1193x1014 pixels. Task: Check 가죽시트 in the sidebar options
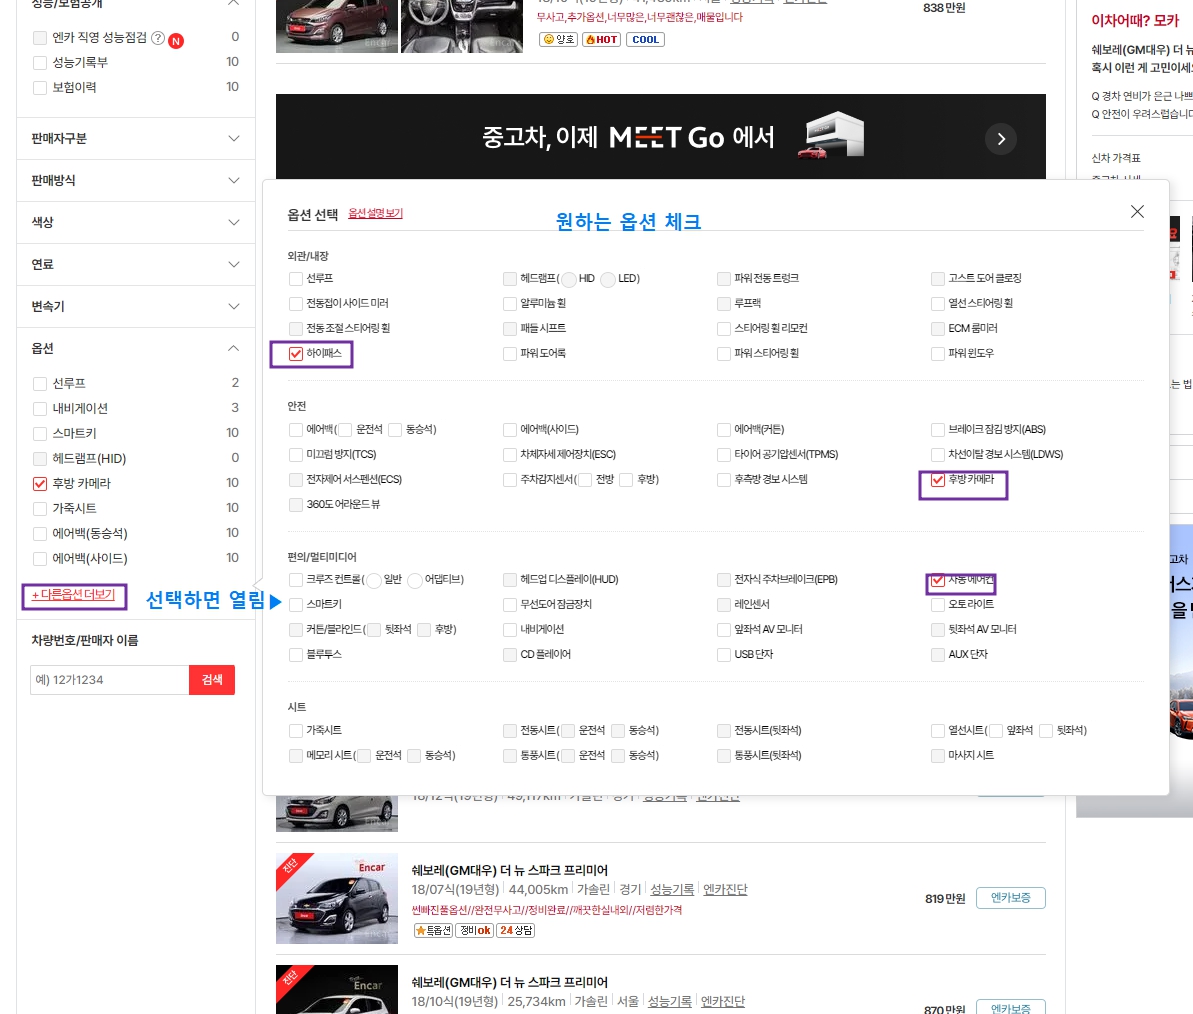point(40,508)
